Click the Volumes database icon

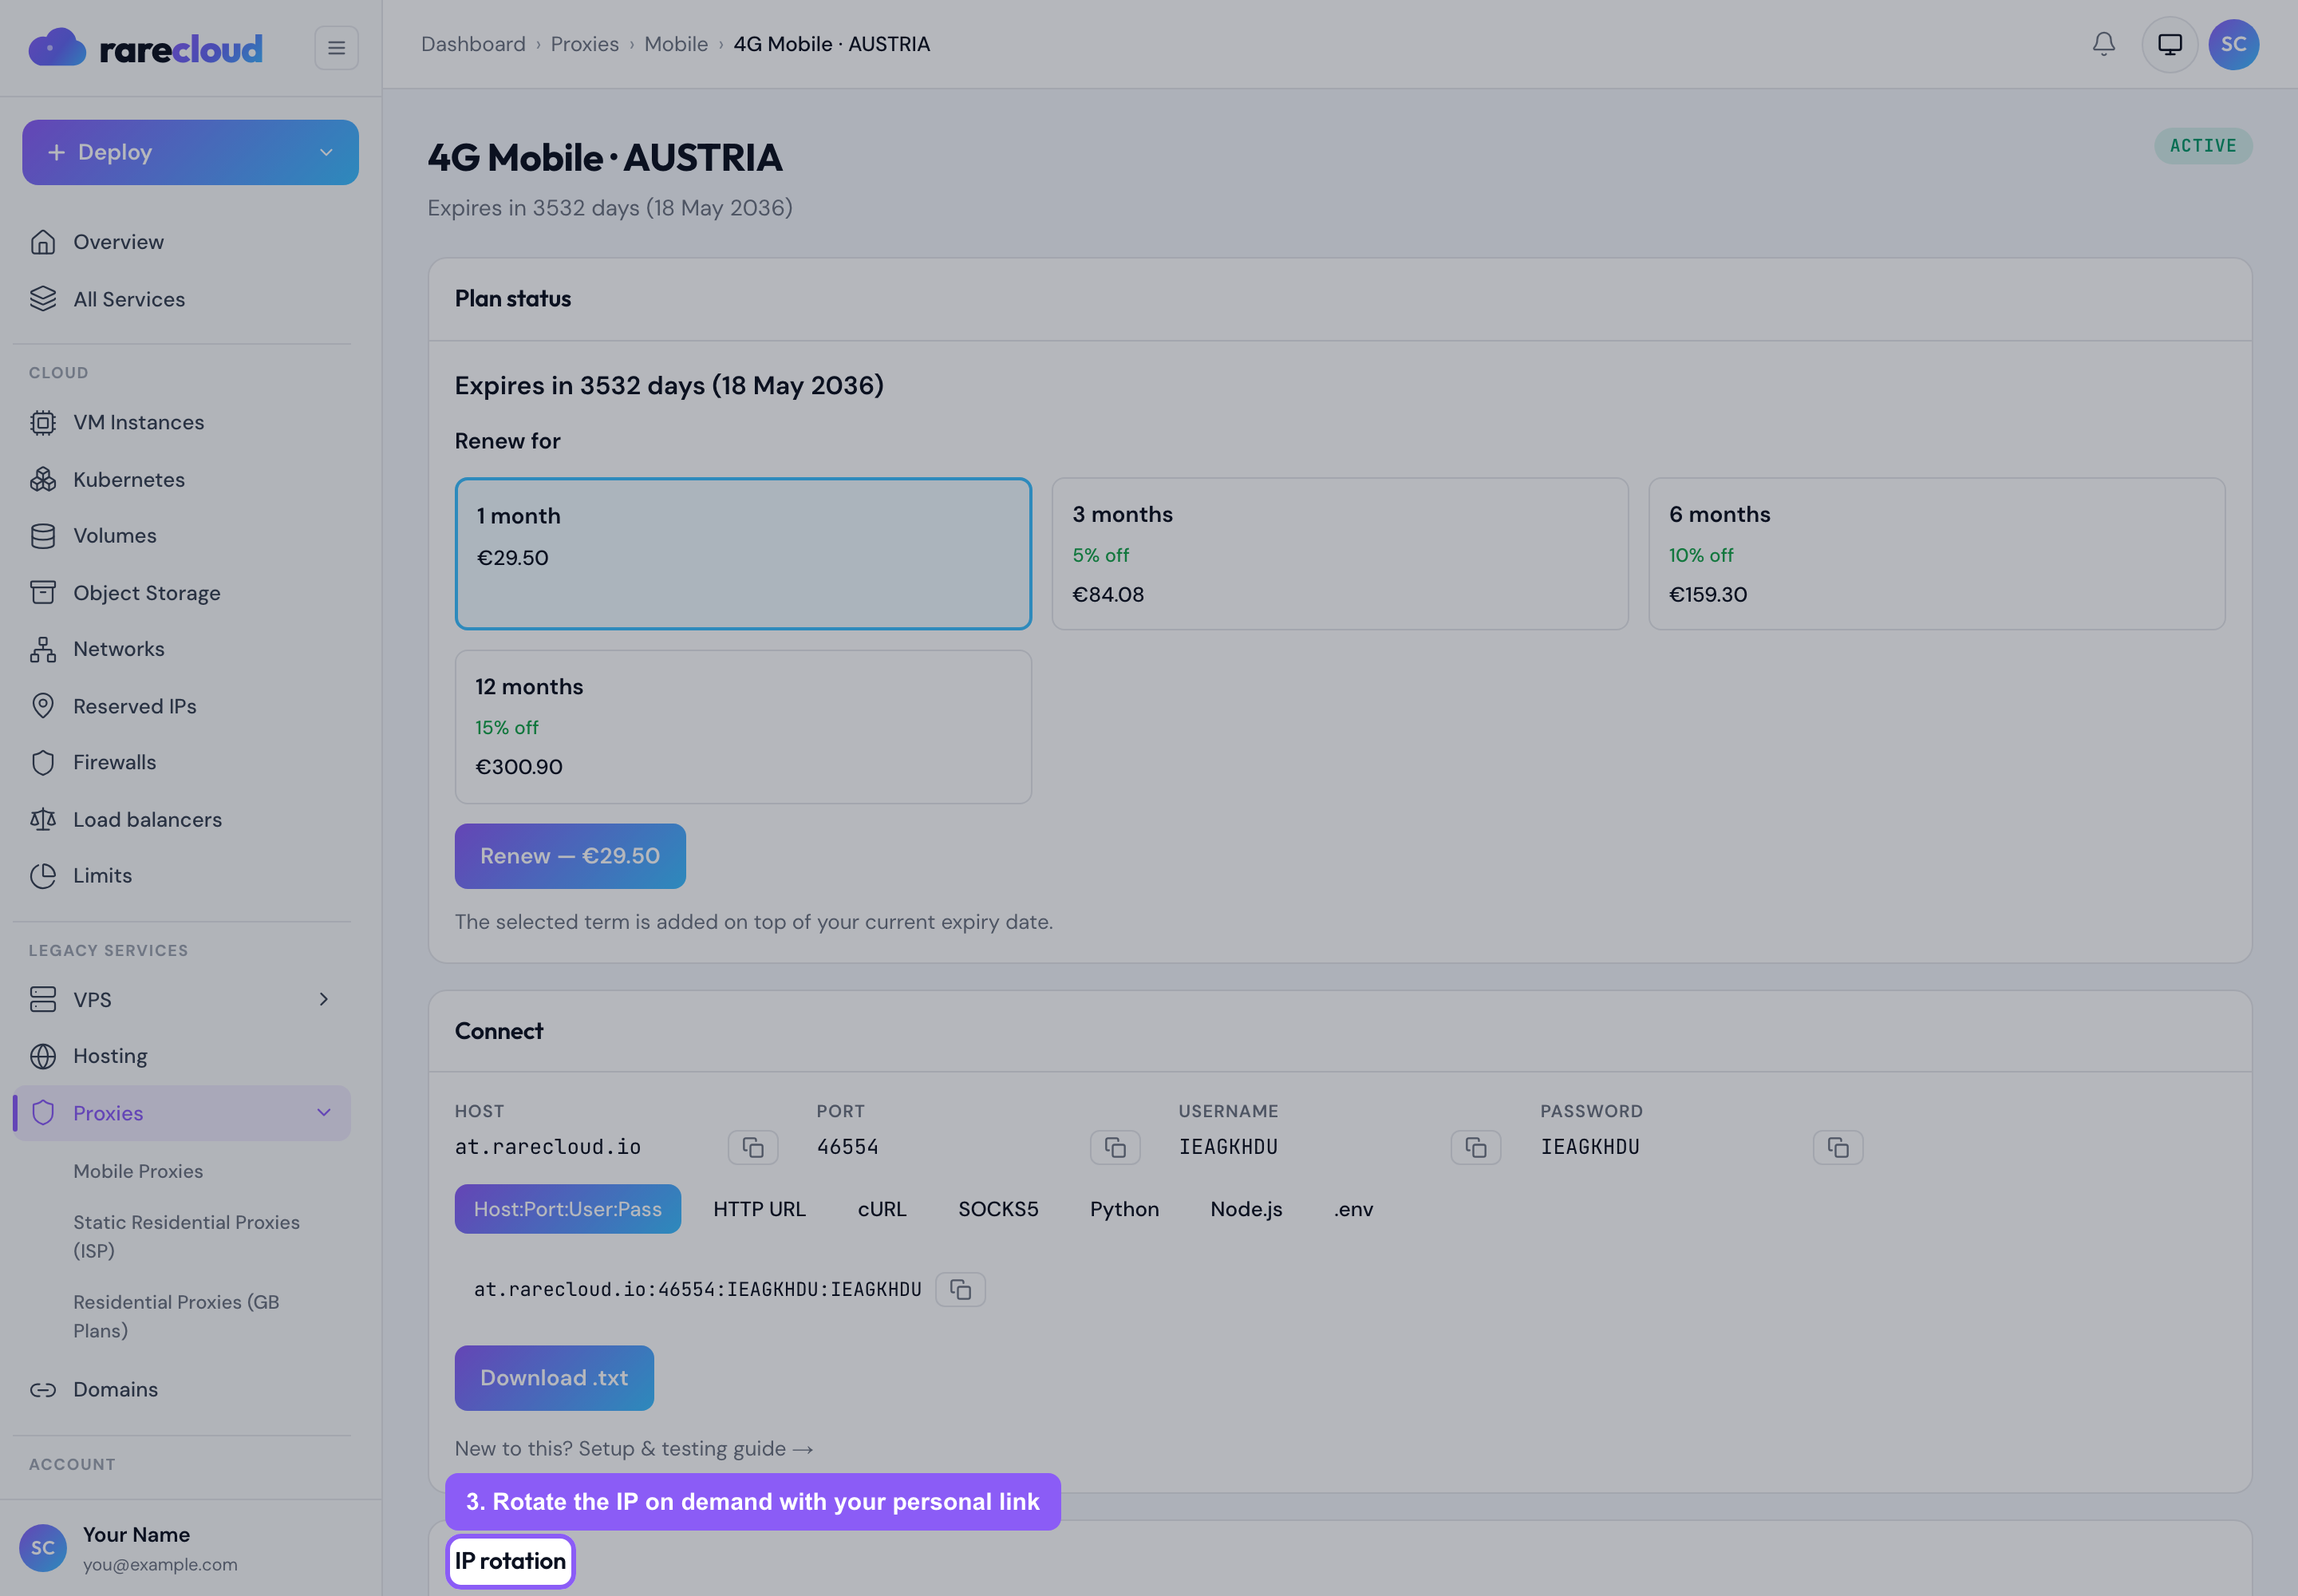click(x=43, y=536)
